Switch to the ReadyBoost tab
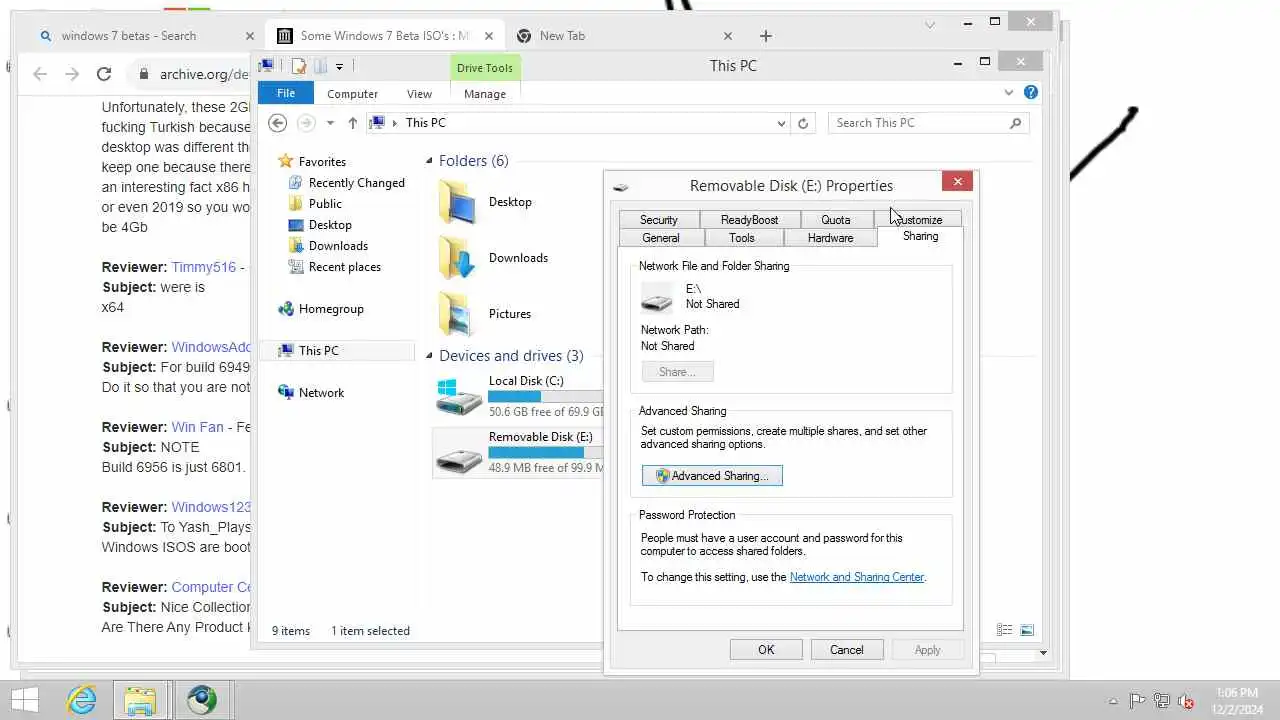The image size is (1280, 720). tap(749, 220)
